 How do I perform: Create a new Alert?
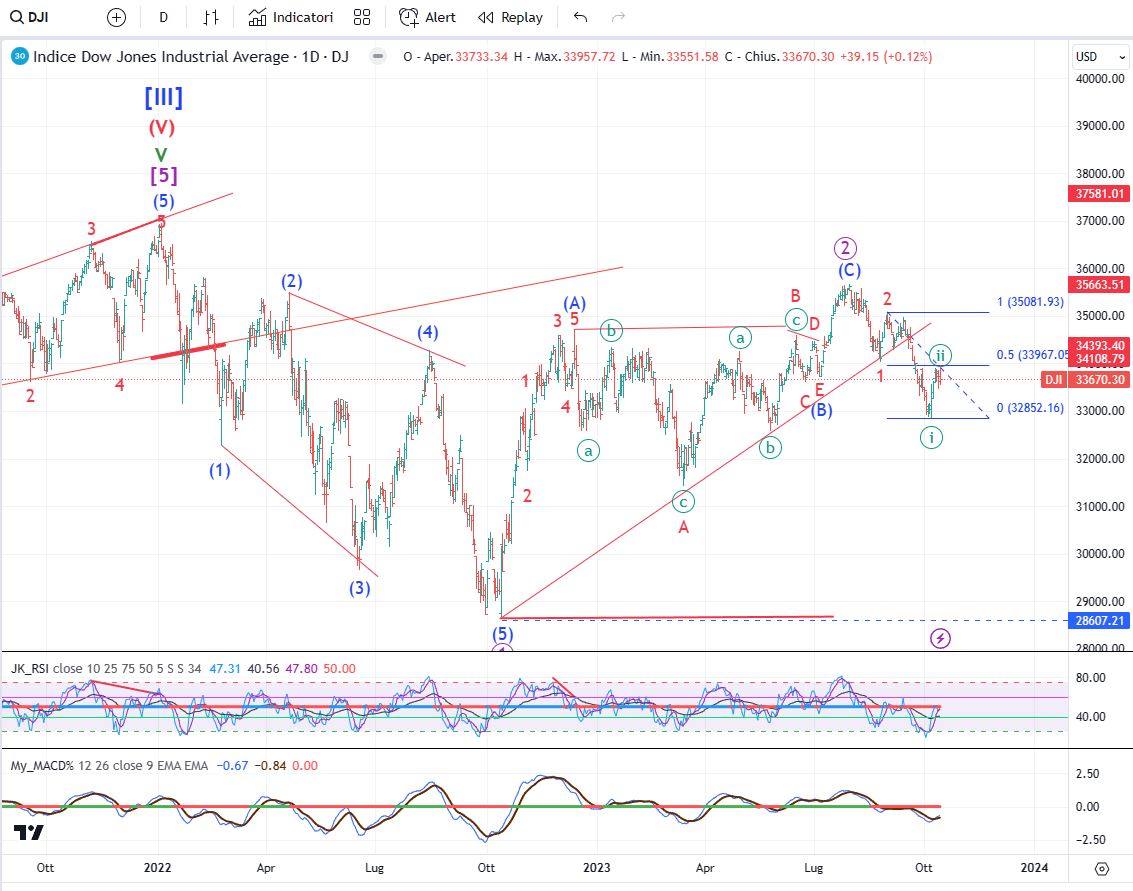point(428,17)
